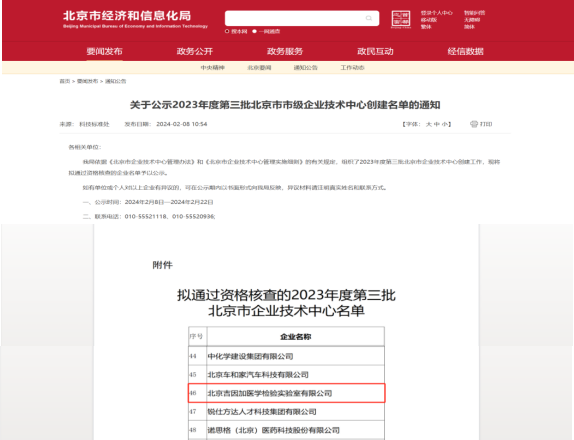Click the search magnifier icon in search box
The image size is (574, 440).
(x=369, y=18)
